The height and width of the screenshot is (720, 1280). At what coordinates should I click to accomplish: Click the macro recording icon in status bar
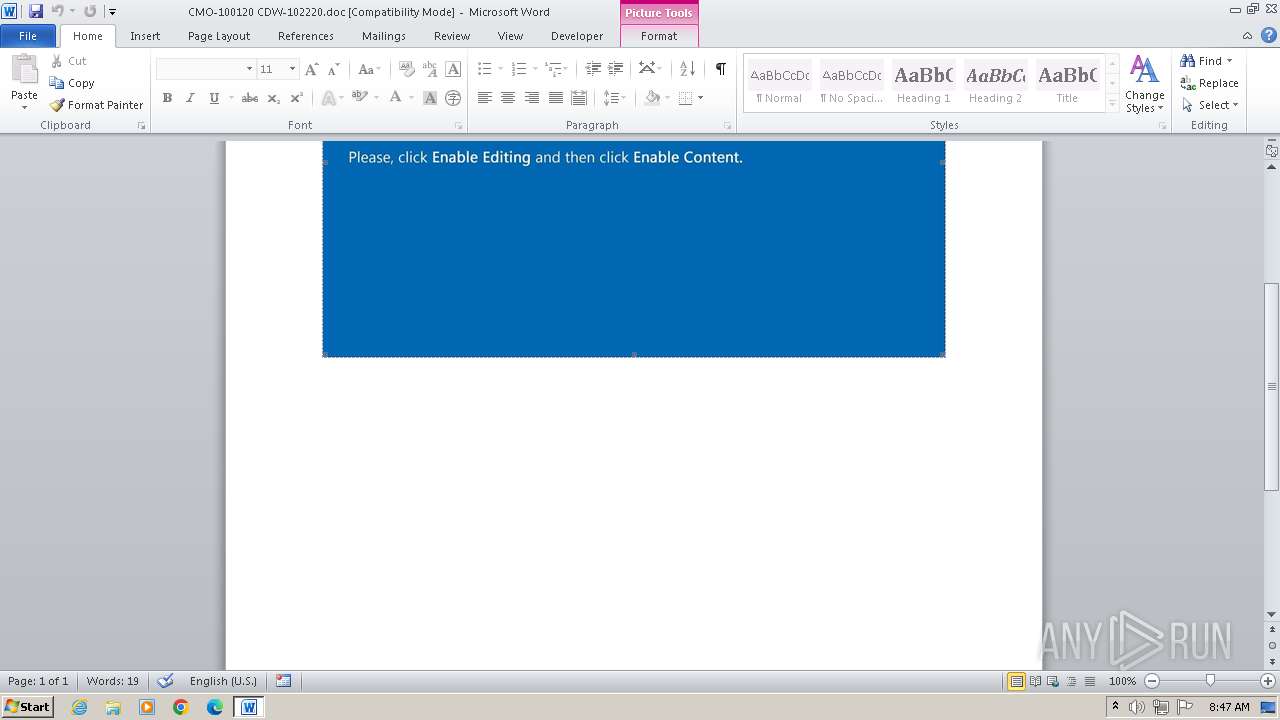point(284,681)
